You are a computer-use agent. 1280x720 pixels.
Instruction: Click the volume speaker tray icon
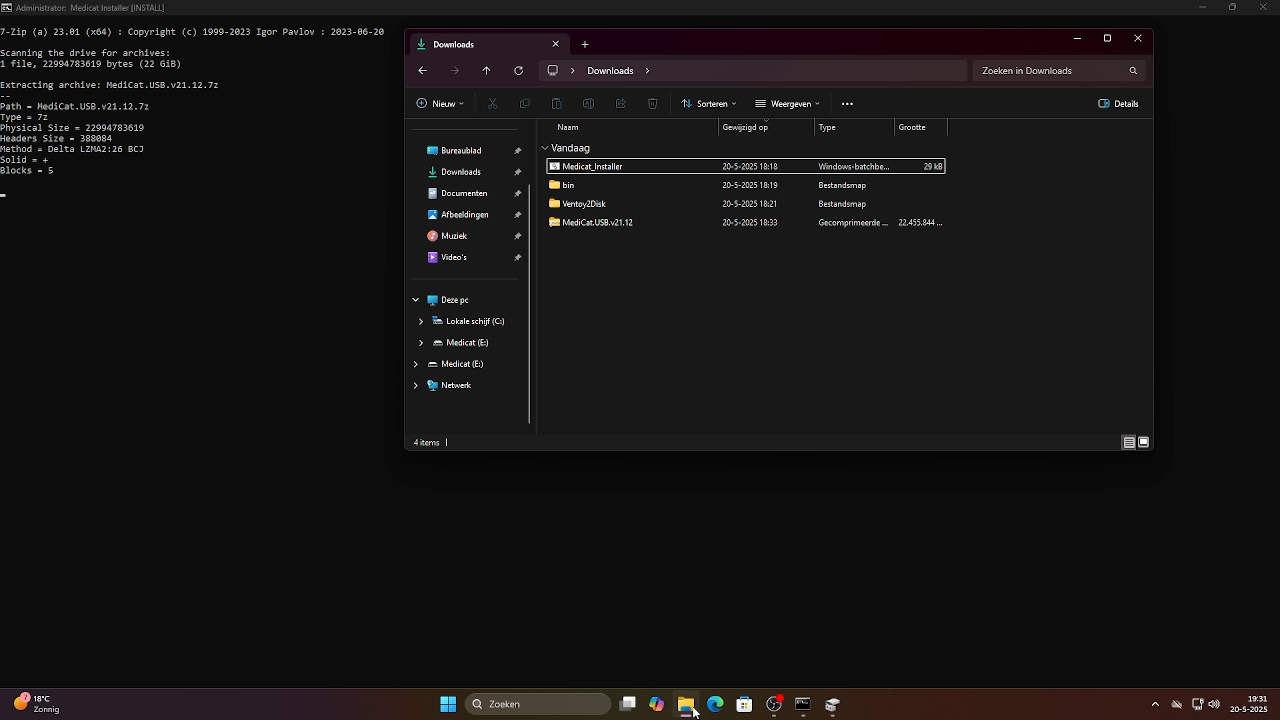click(1214, 704)
